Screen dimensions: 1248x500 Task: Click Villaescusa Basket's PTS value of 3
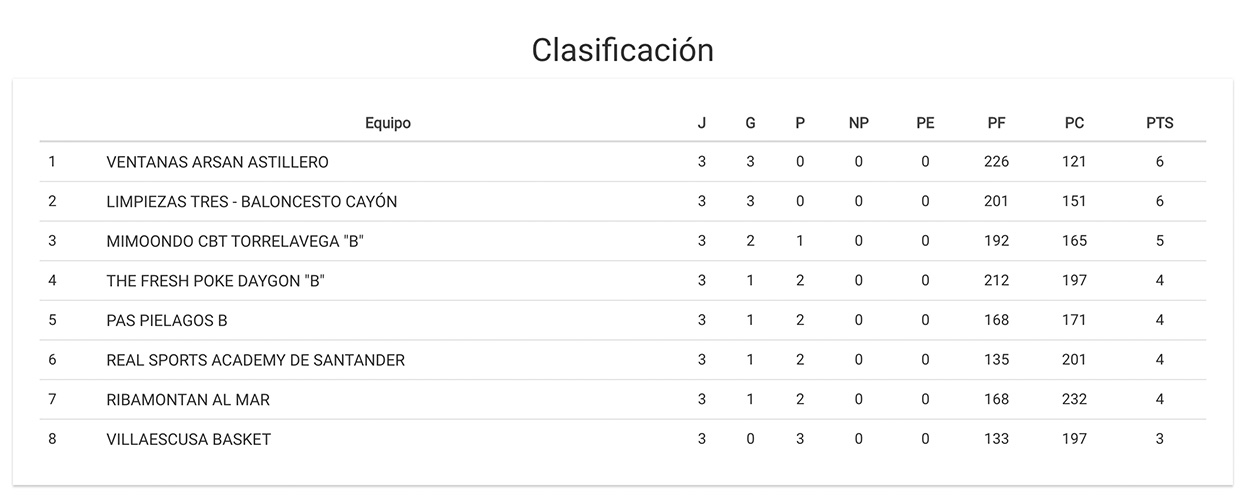click(x=1160, y=439)
